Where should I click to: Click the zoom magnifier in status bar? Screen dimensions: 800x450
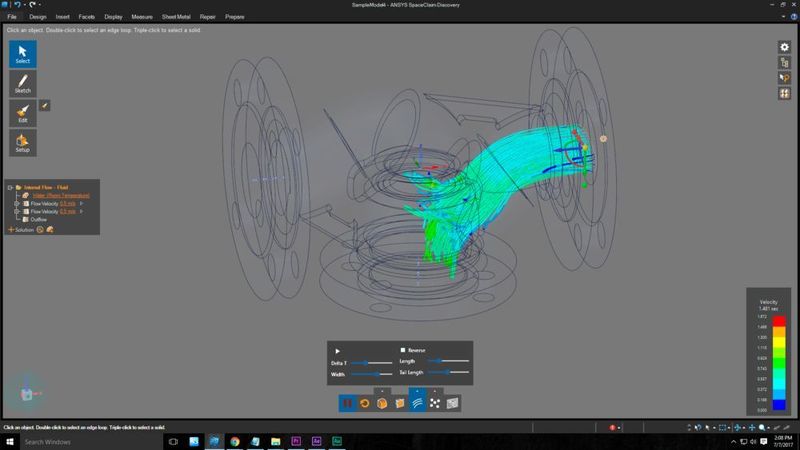click(x=762, y=428)
